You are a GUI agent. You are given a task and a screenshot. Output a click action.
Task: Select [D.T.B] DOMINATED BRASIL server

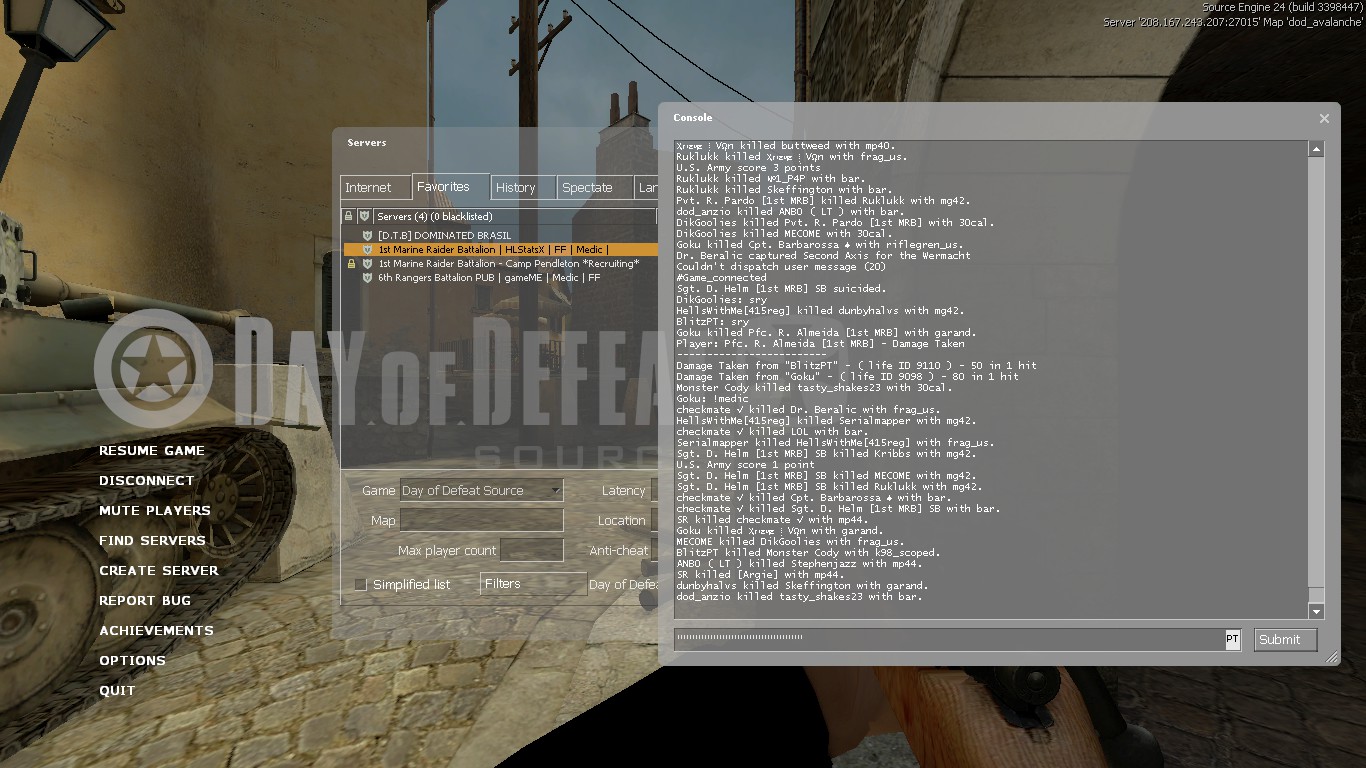pos(500,236)
